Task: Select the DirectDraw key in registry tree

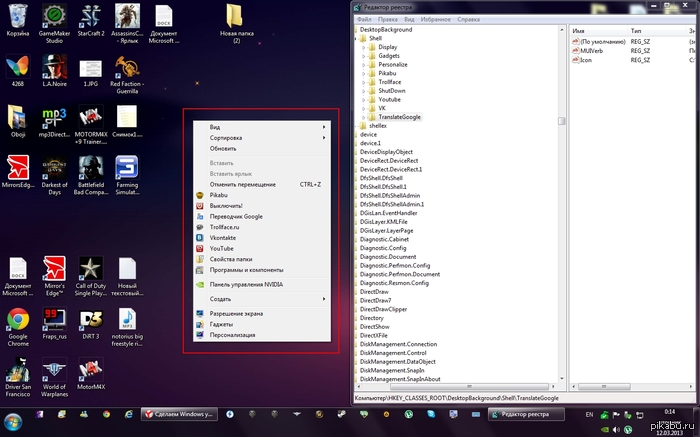Action: 375,291
